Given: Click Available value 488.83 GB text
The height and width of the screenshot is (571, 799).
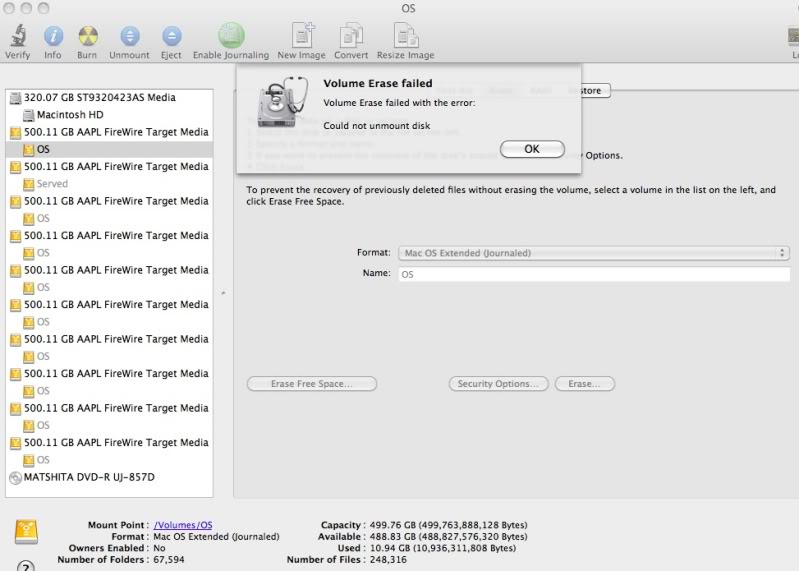Looking at the screenshot, I should click(x=448, y=536).
